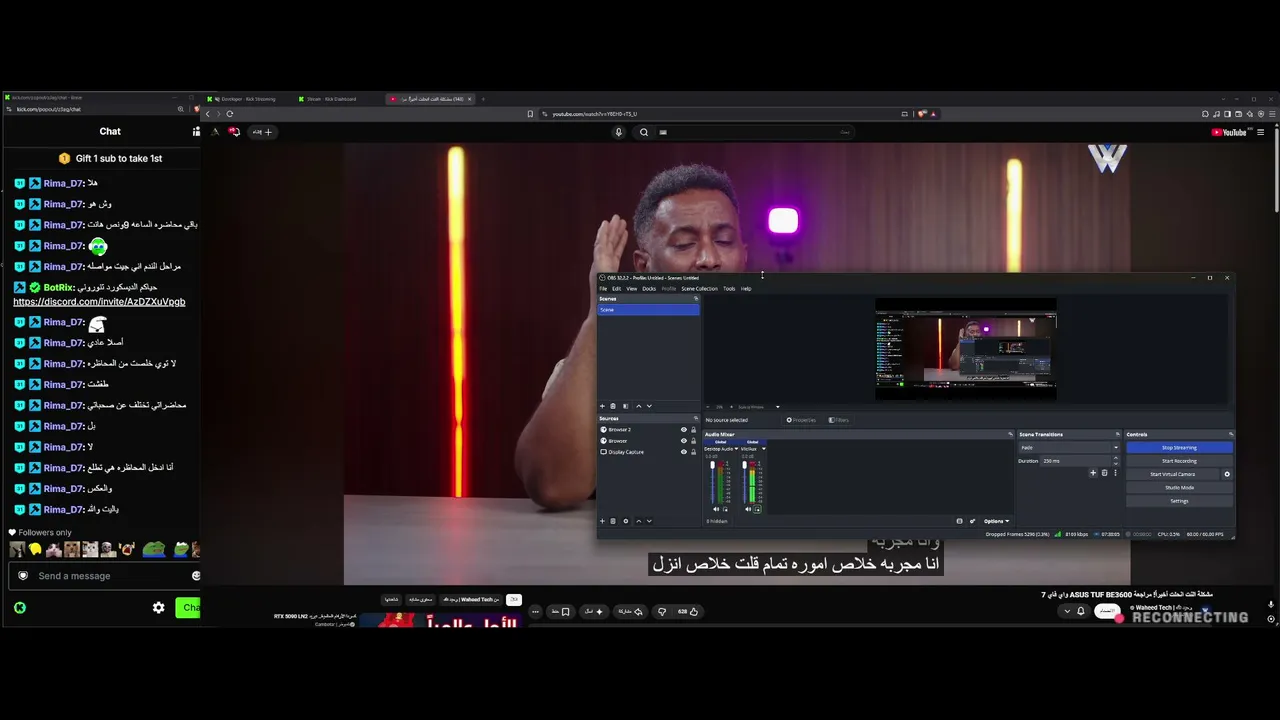The width and height of the screenshot is (1280, 720).
Task: Open OBS Settings from Controls dock
Action: pyautogui.click(x=1179, y=501)
